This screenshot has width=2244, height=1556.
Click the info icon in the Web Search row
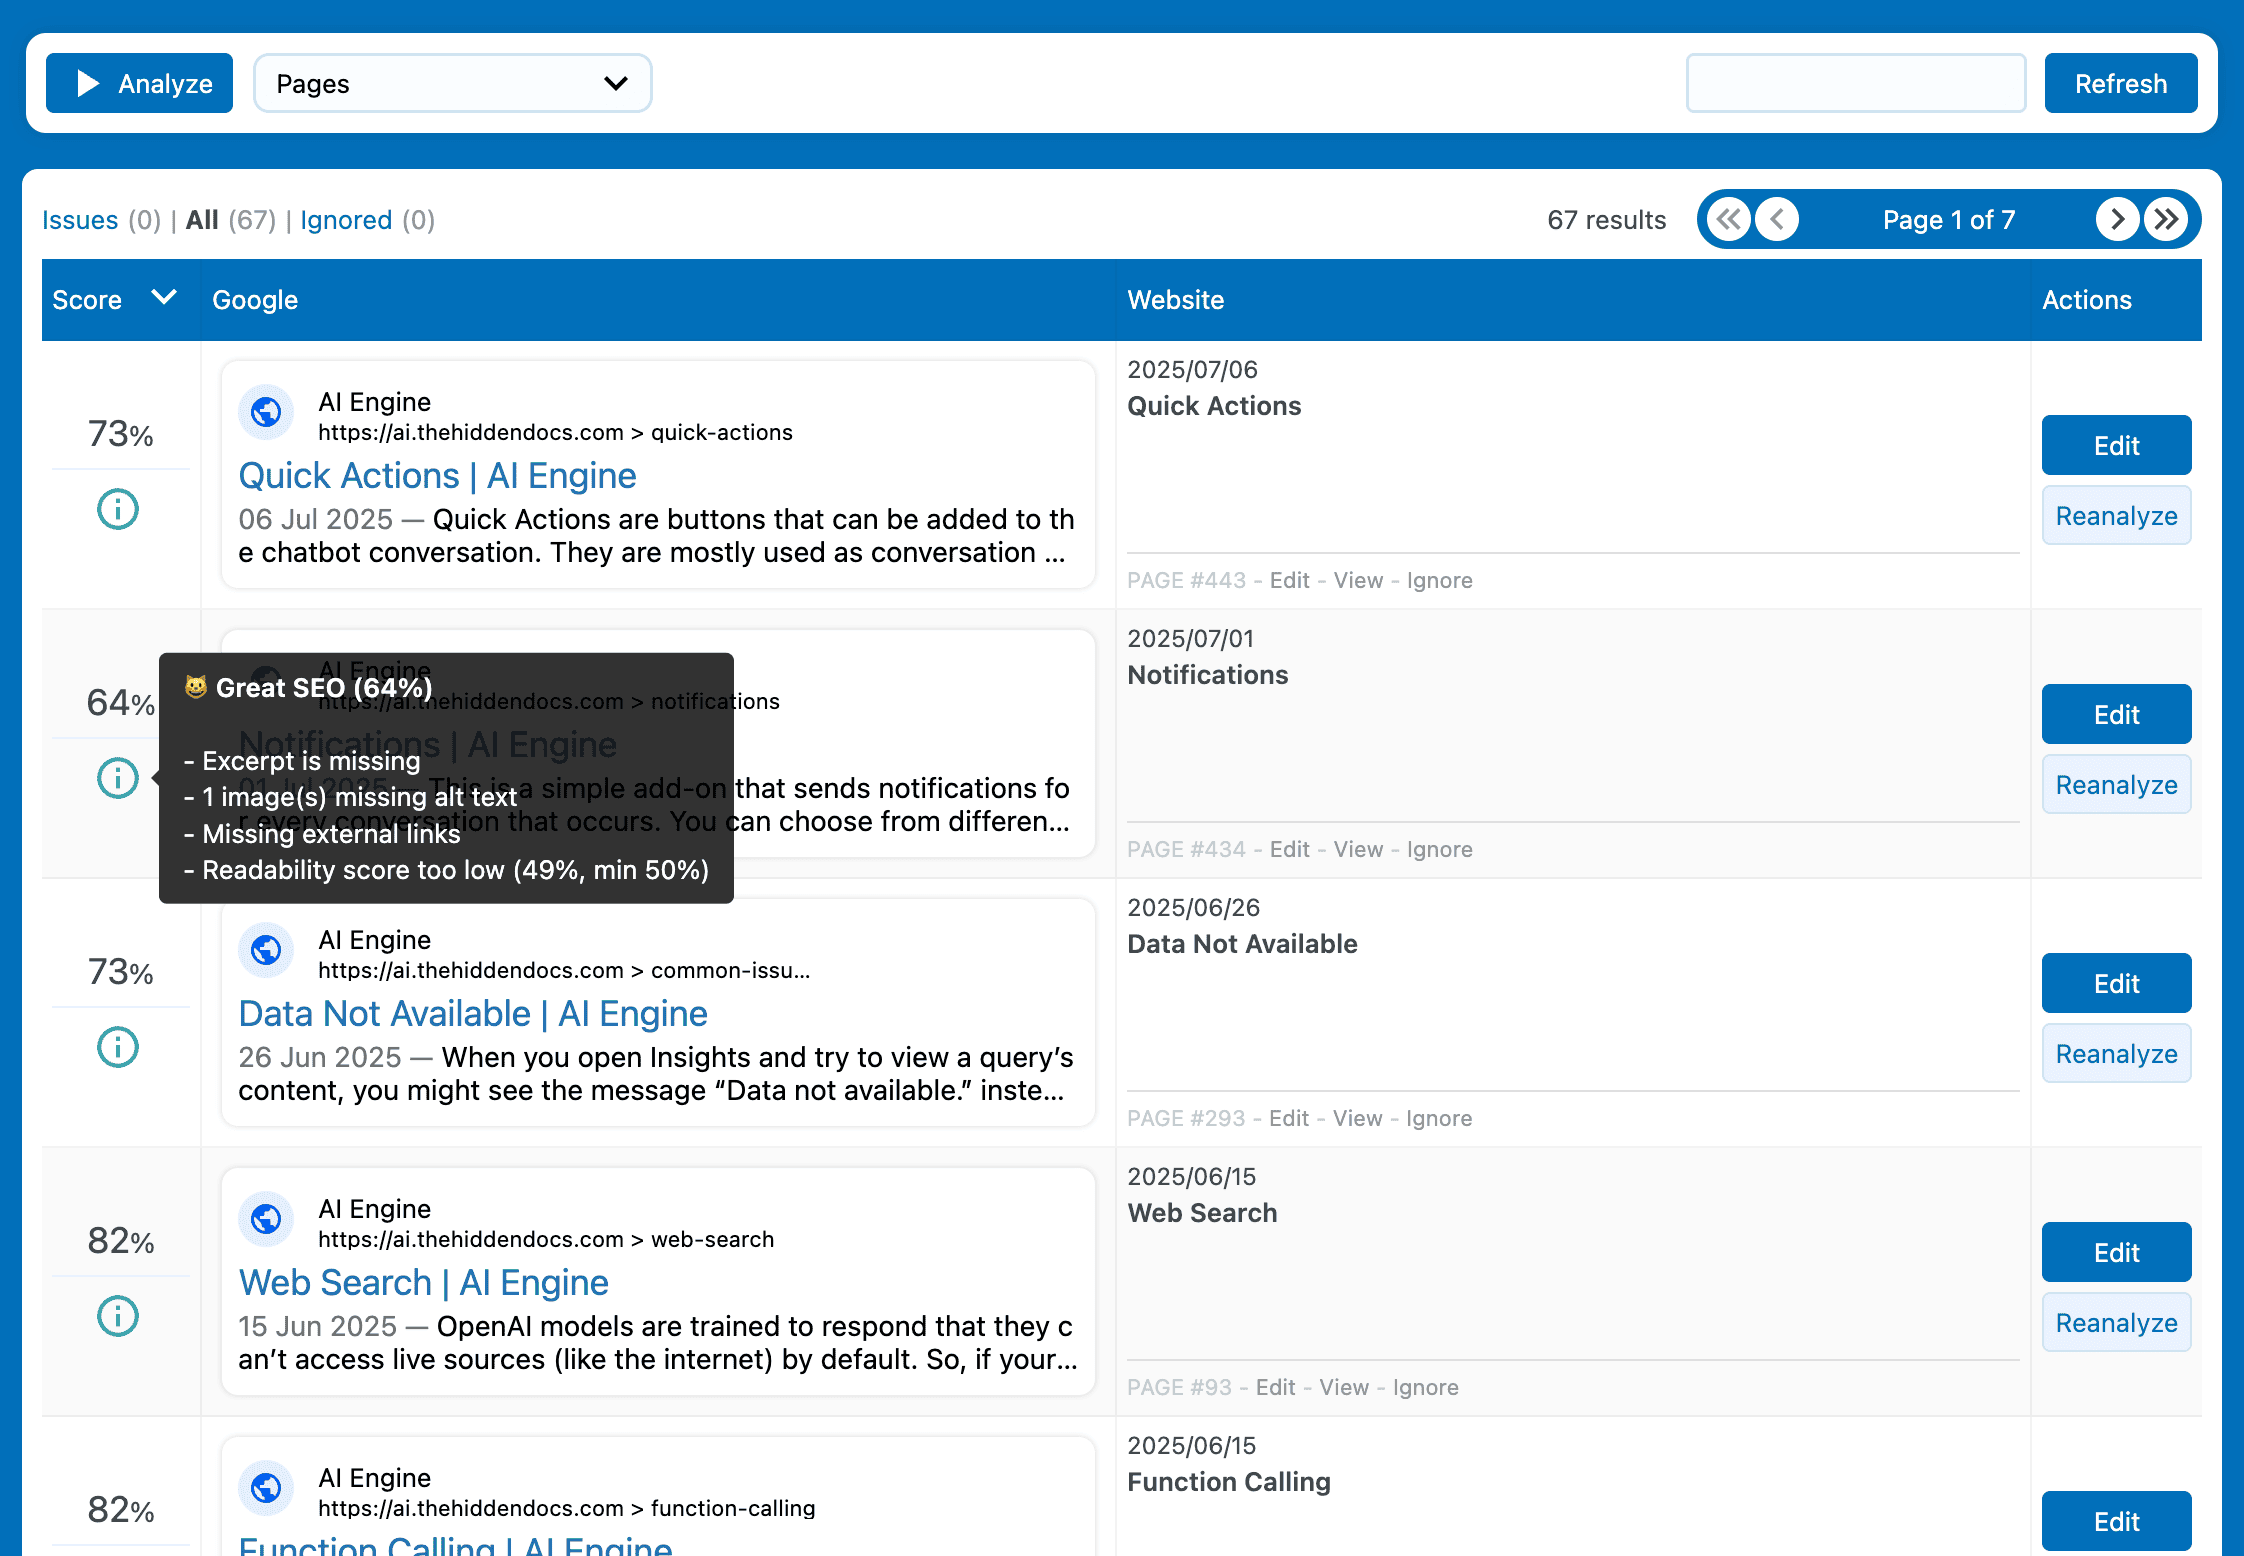[118, 1316]
